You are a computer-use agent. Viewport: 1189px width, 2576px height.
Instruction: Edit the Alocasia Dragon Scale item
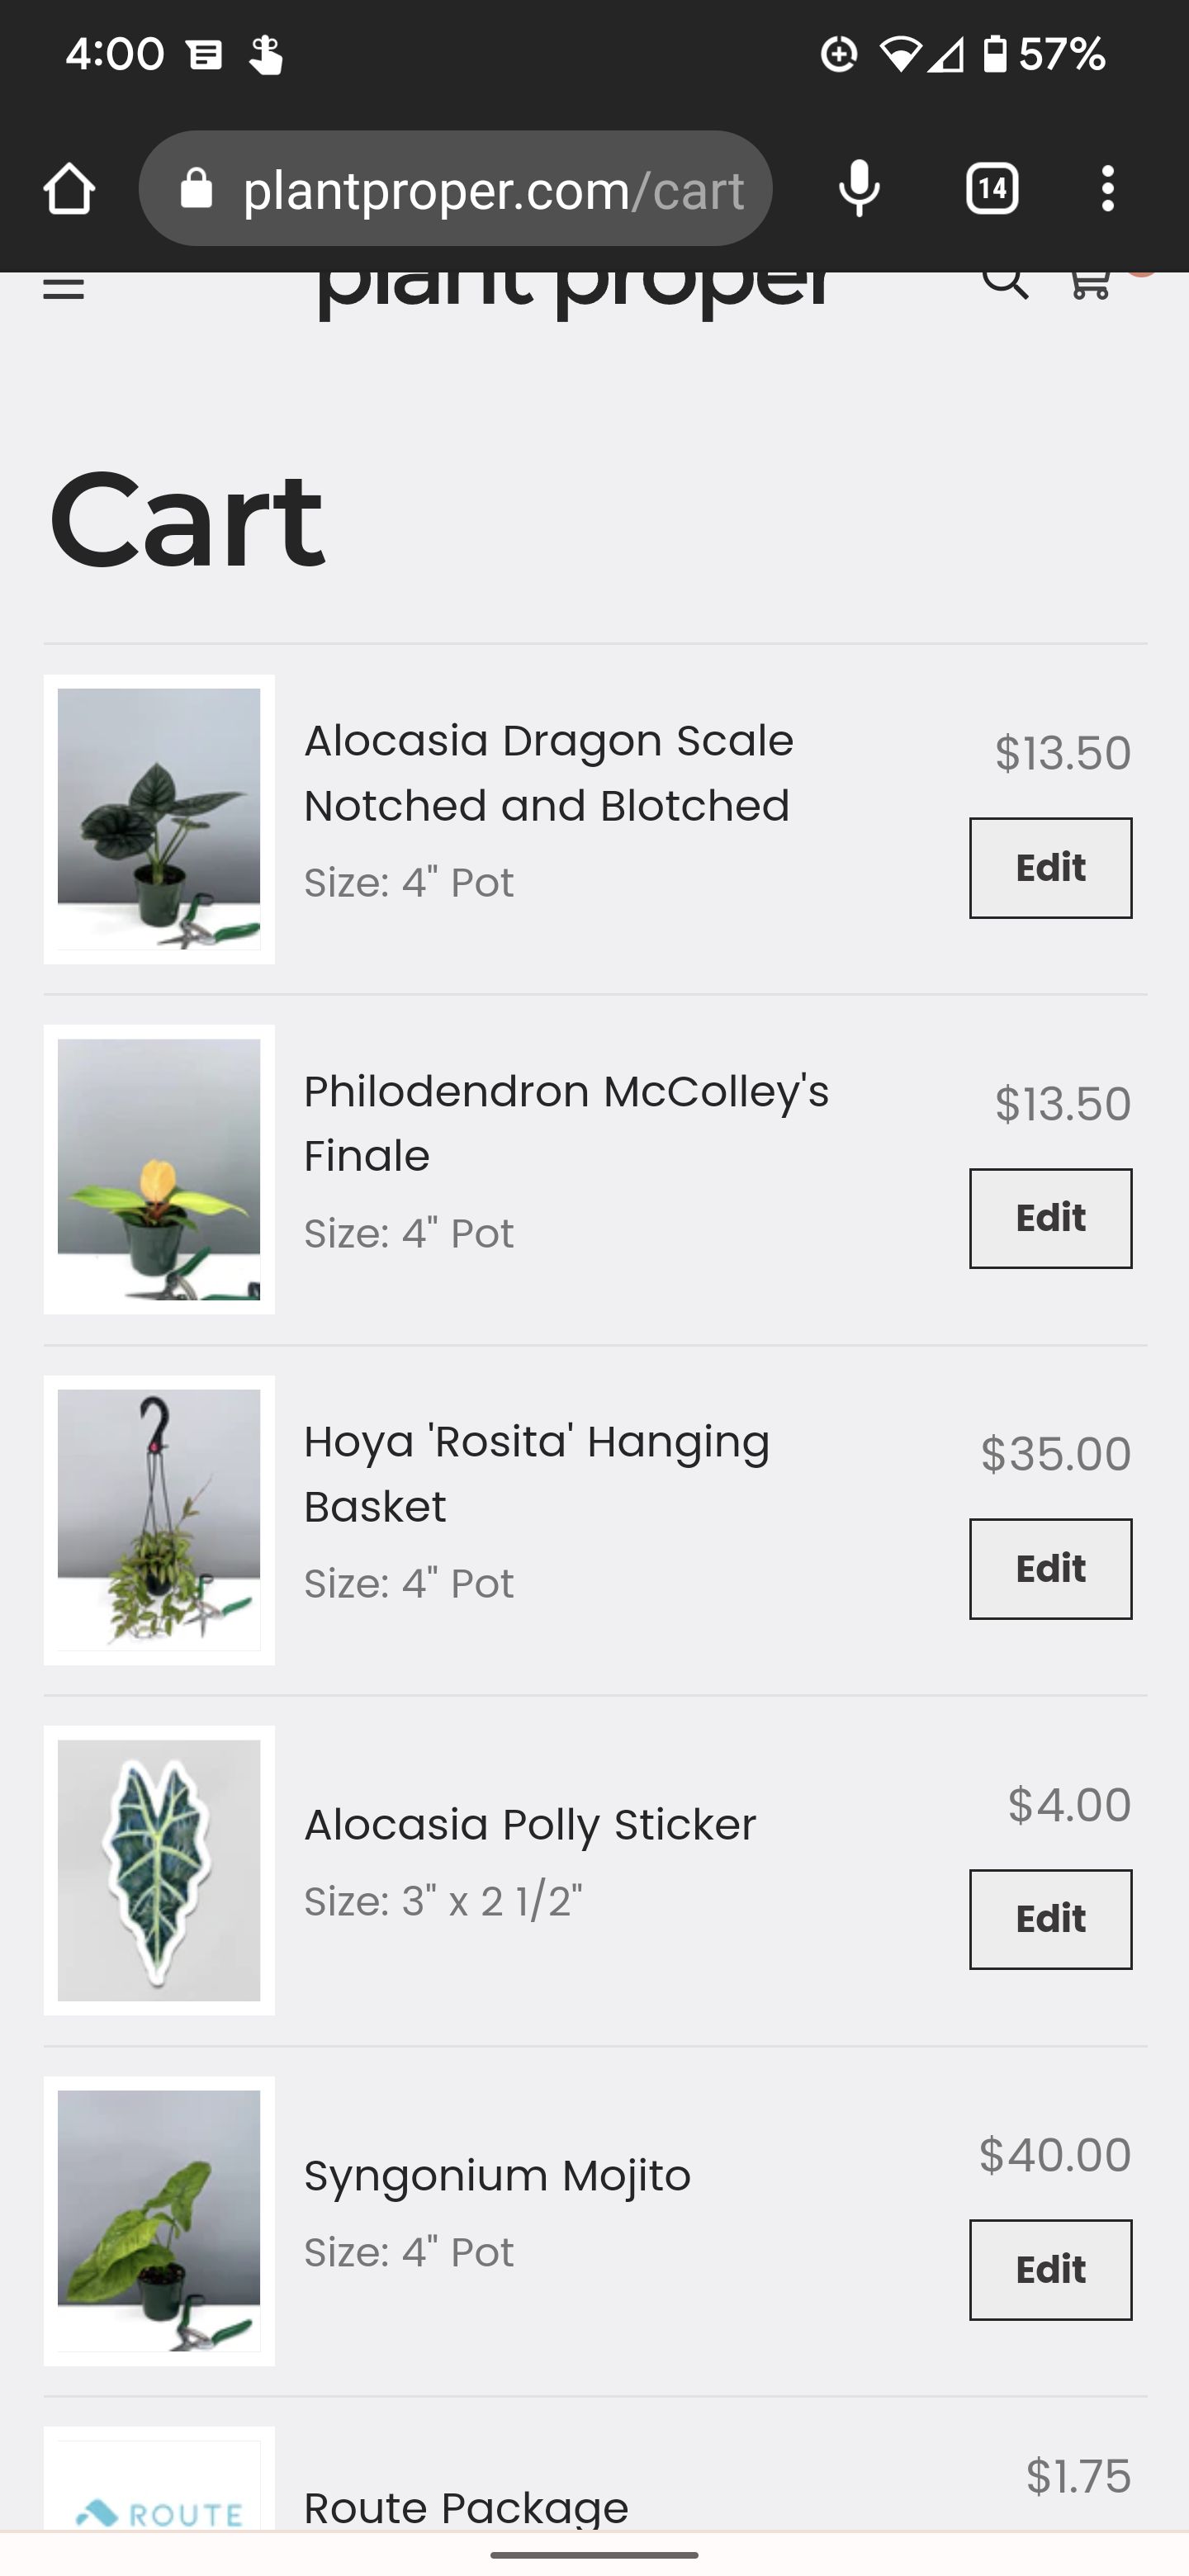click(1050, 868)
